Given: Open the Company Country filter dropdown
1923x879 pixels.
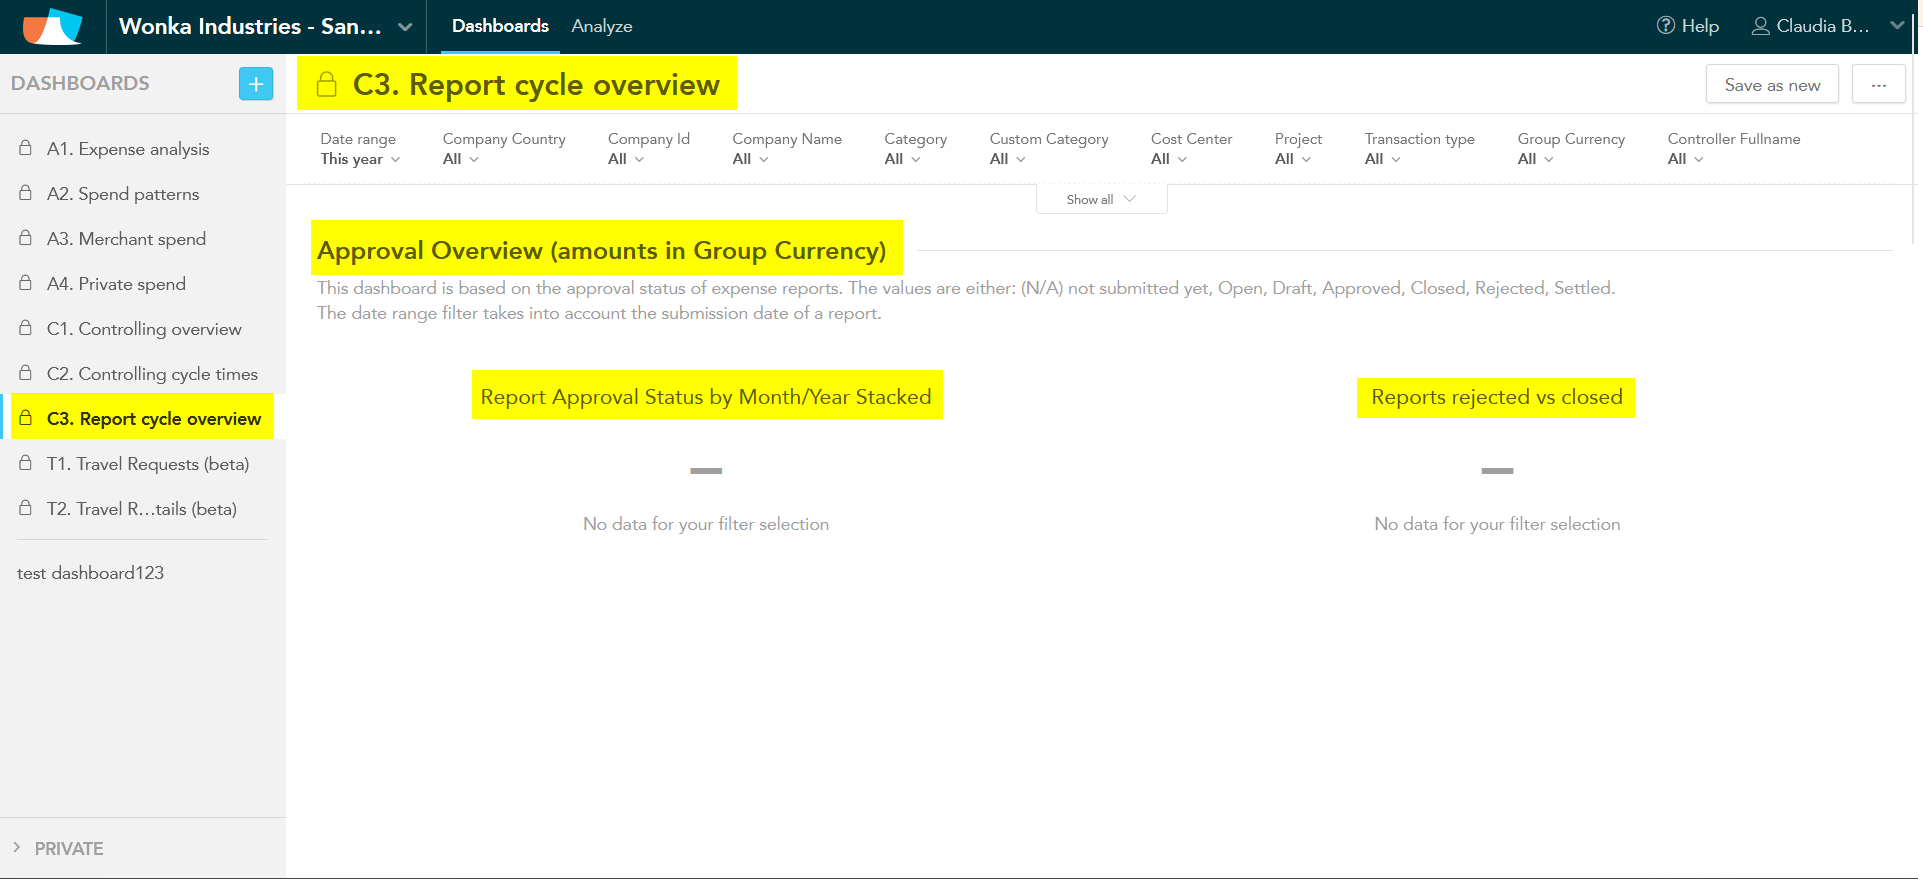Looking at the screenshot, I should [x=461, y=159].
